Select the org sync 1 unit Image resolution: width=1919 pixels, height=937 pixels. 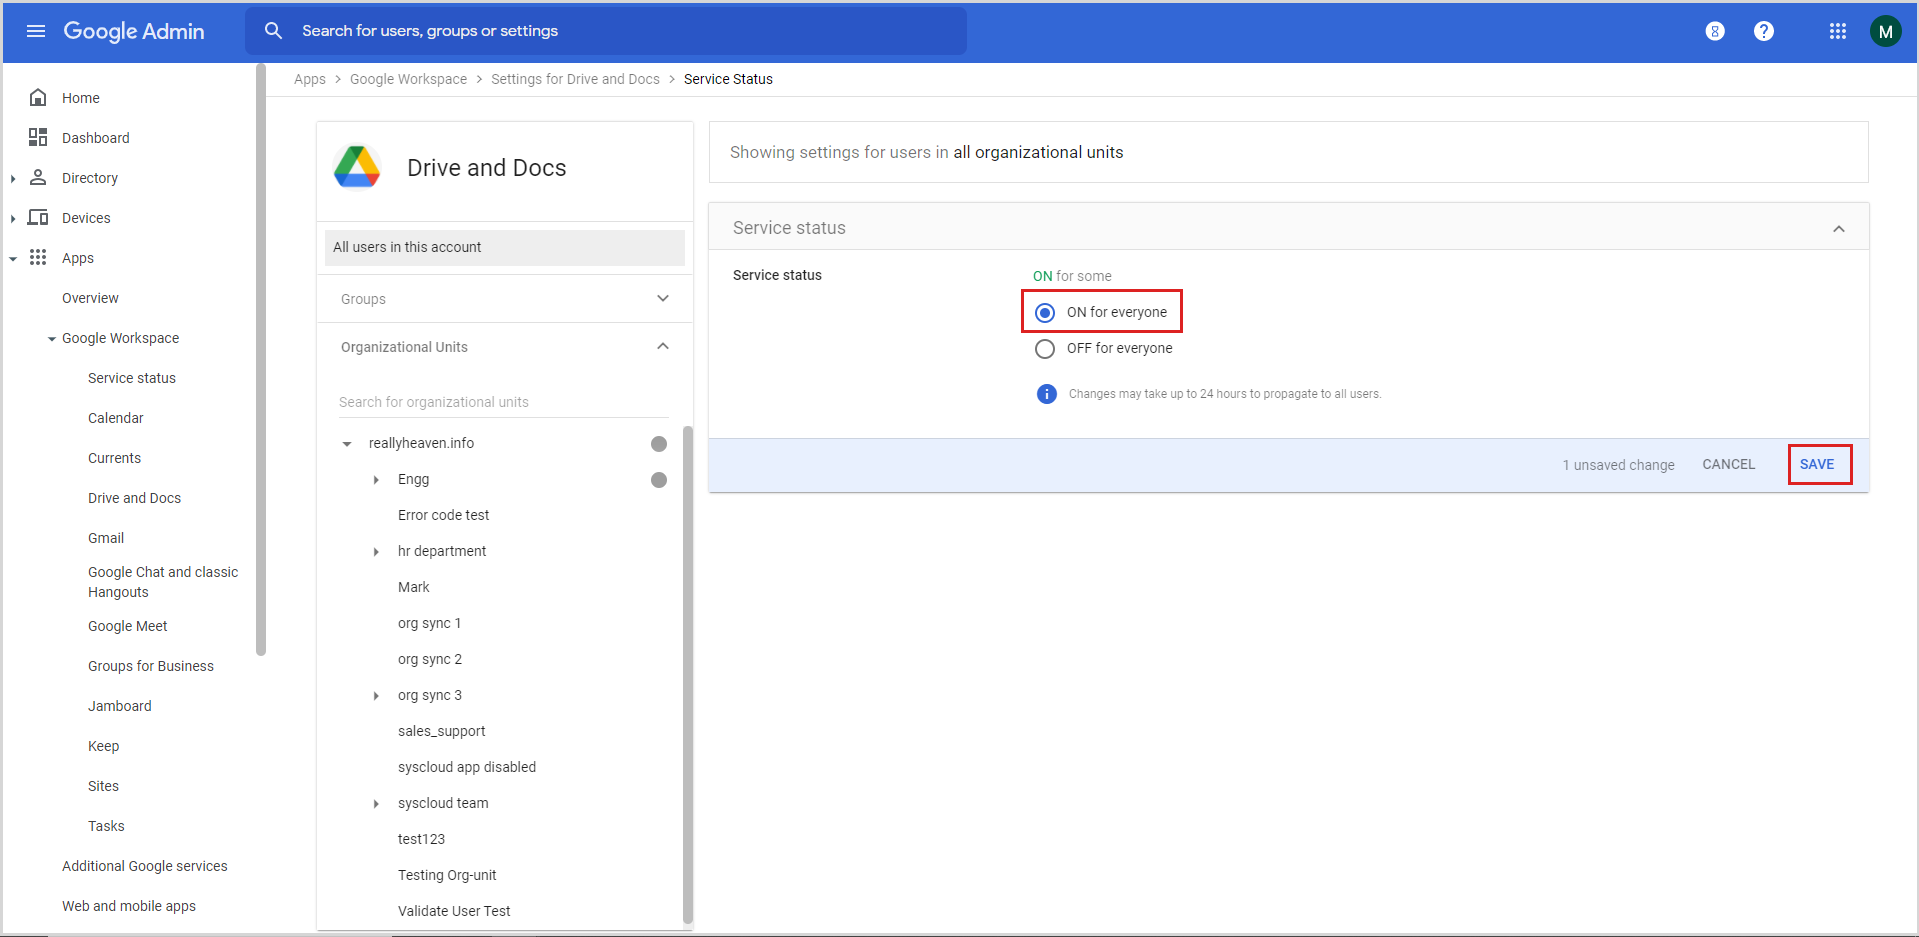(x=429, y=623)
